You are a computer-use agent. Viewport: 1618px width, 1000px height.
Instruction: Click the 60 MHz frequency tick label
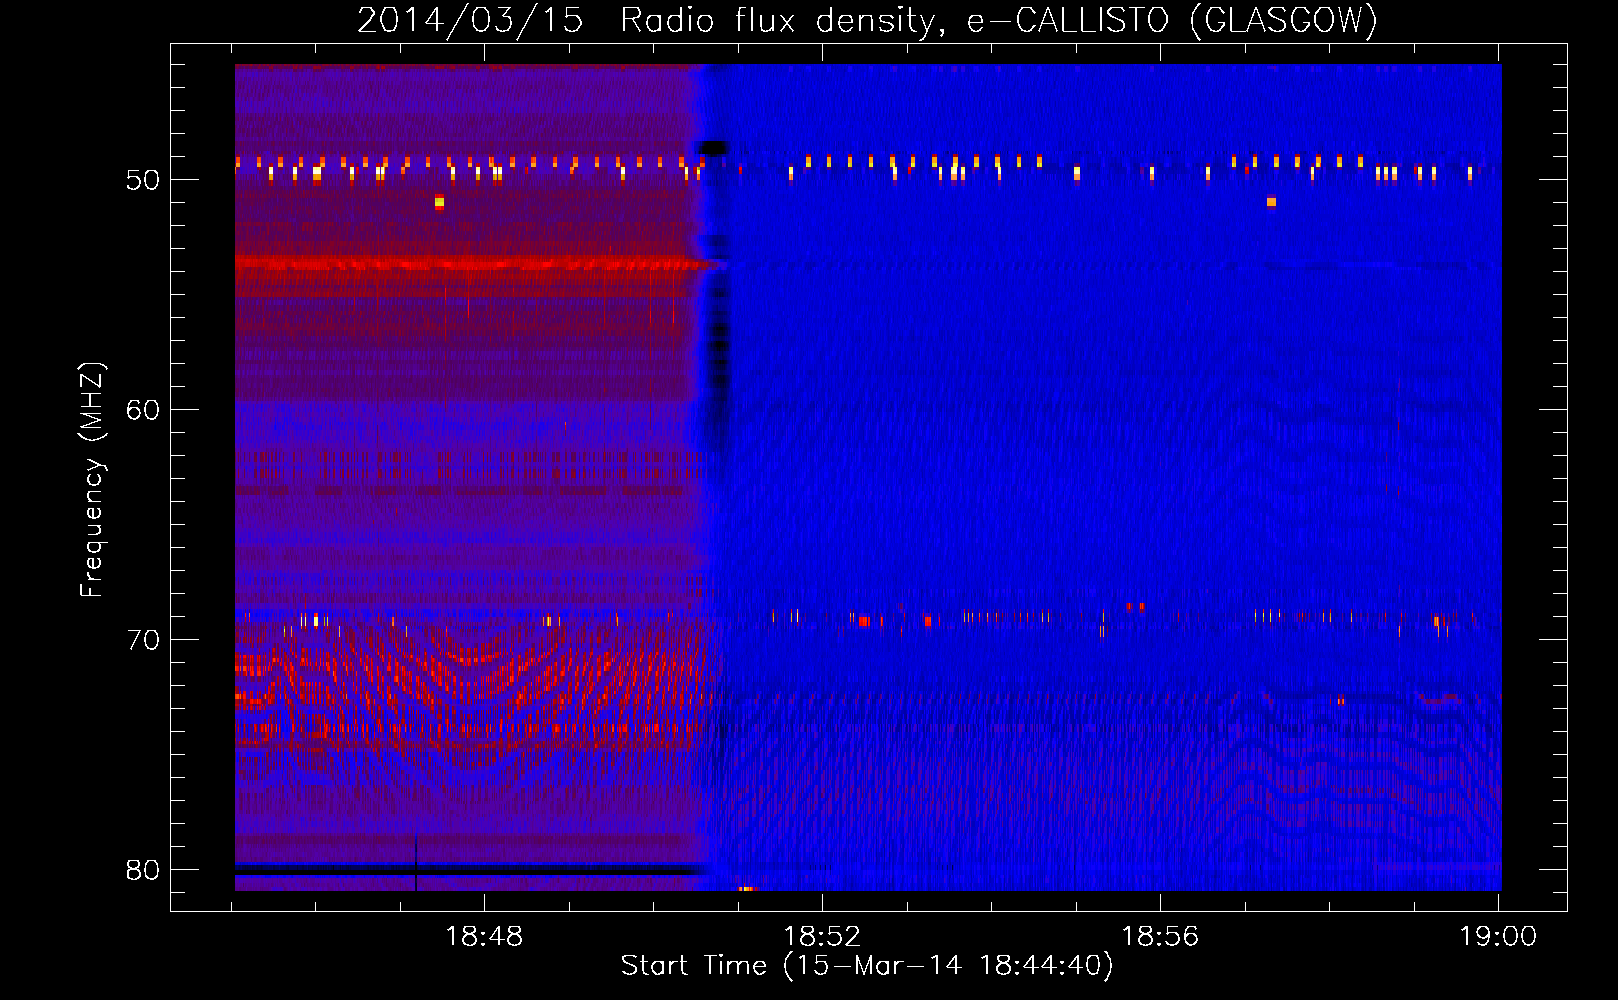(143, 410)
